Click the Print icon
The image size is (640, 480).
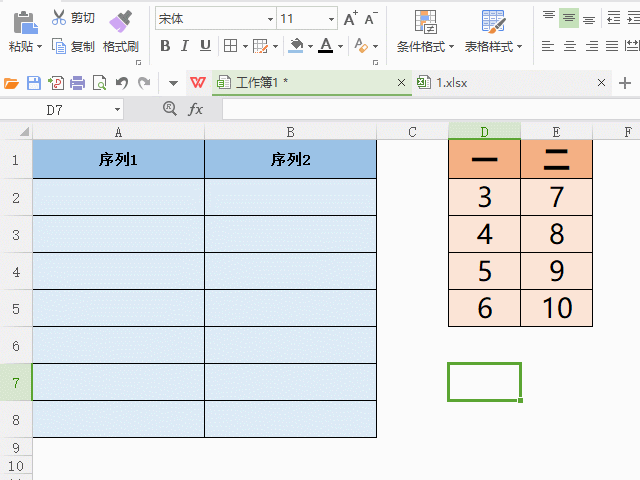click(78, 83)
